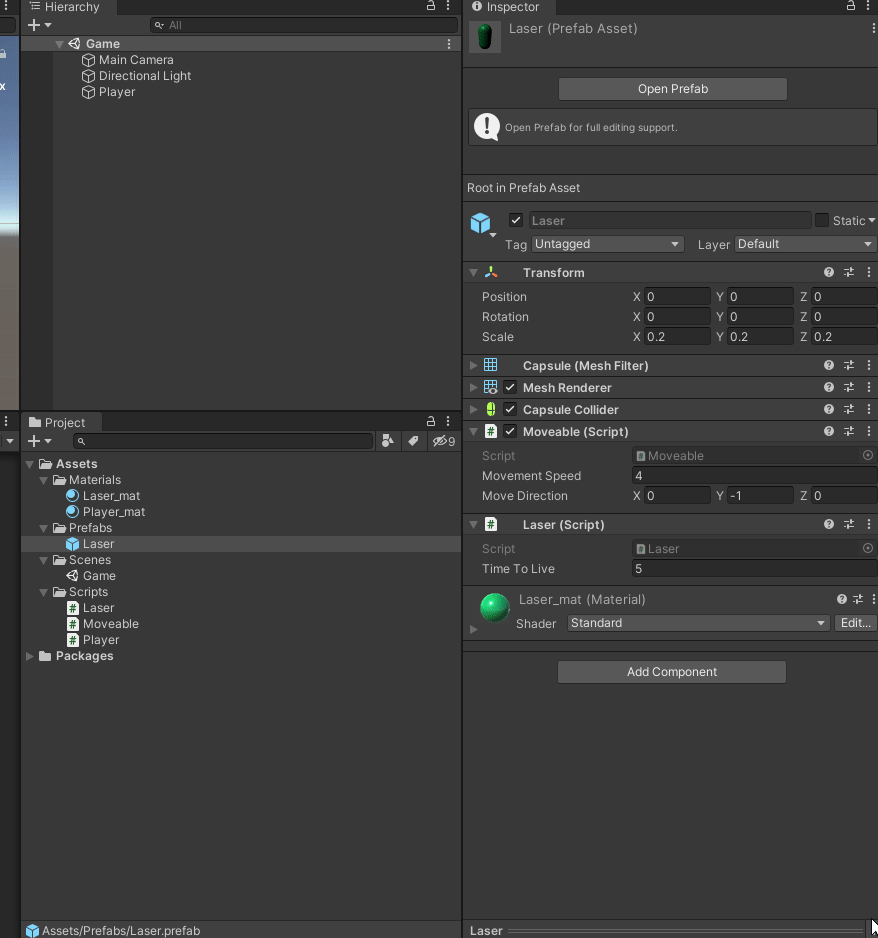The image size is (878, 938).
Task: Click material Edit... button
Action: coord(855,623)
